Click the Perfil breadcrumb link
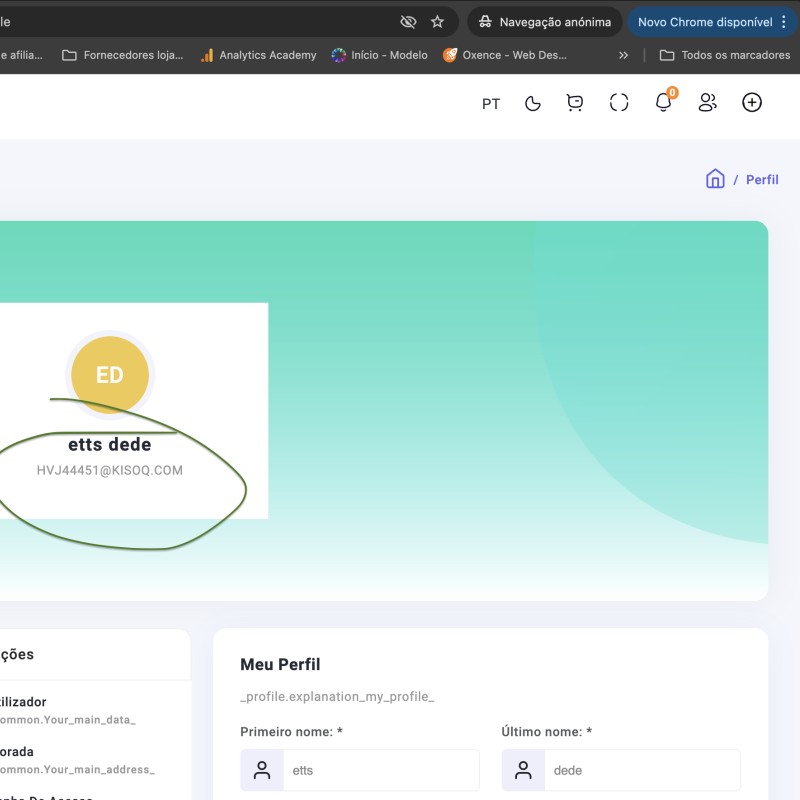Viewport: 800px width, 800px height. [x=762, y=180]
